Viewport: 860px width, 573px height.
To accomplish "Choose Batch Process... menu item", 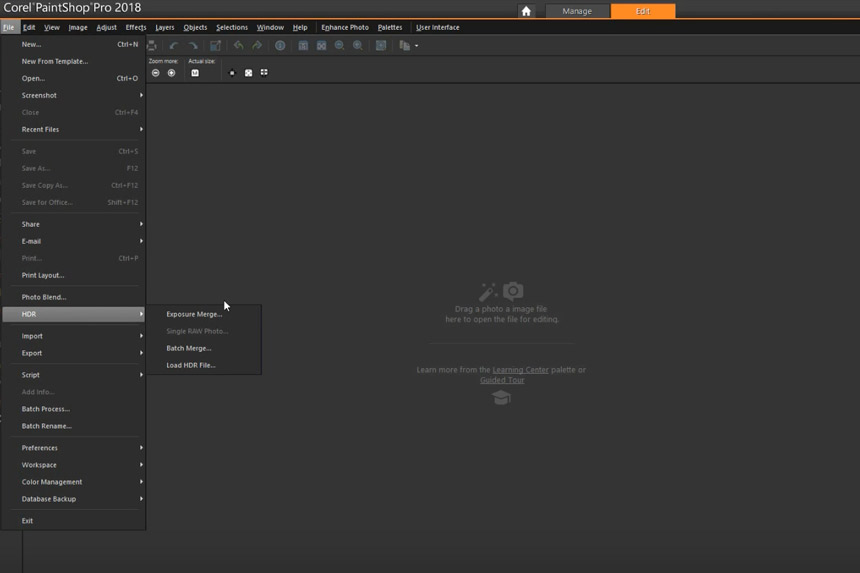I will (x=73, y=409).
